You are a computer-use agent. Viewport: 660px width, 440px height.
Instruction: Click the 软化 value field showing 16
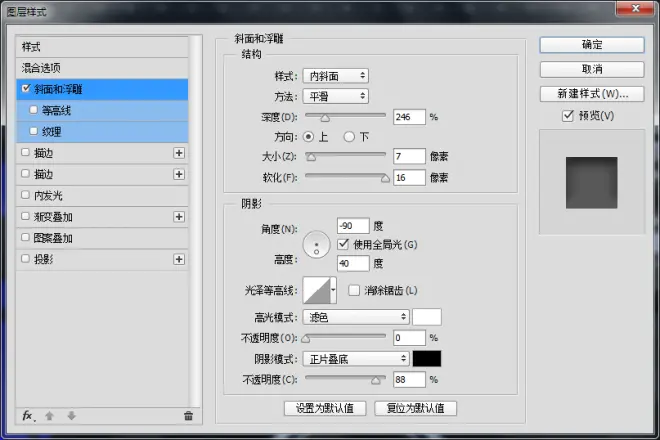tap(409, 177)
